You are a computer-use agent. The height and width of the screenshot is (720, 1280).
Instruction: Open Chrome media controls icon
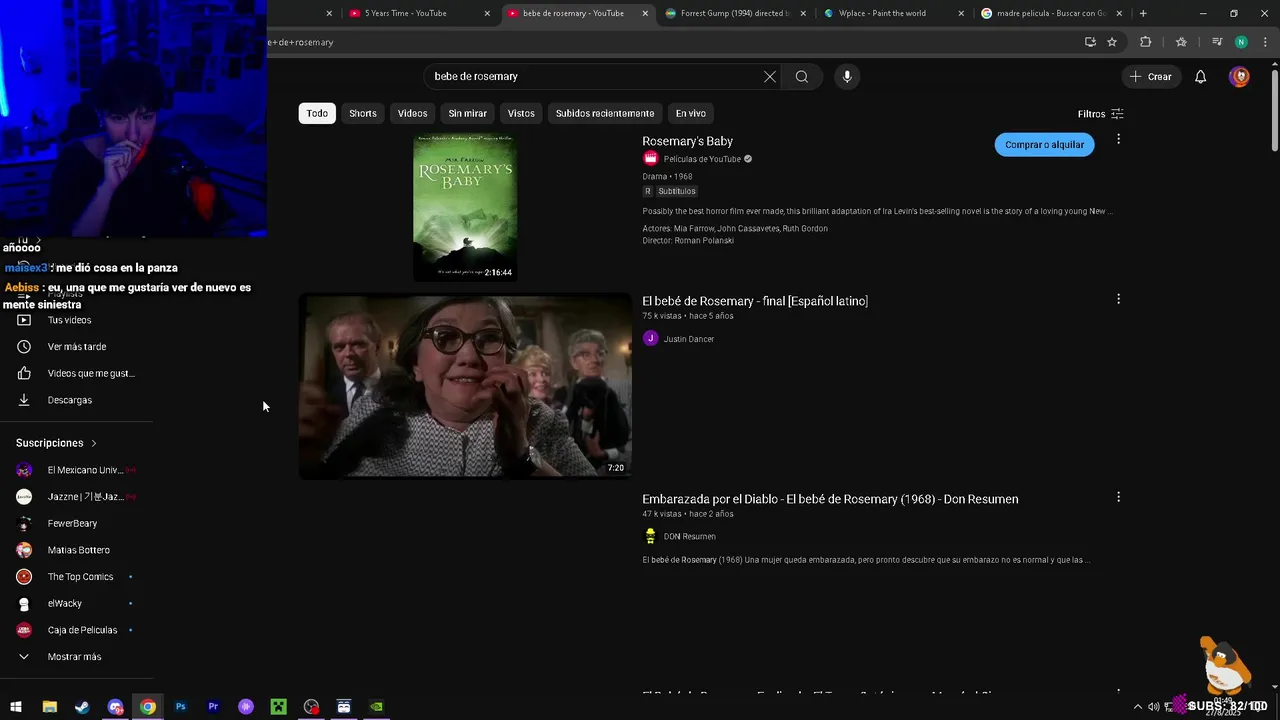point(1217,42)
